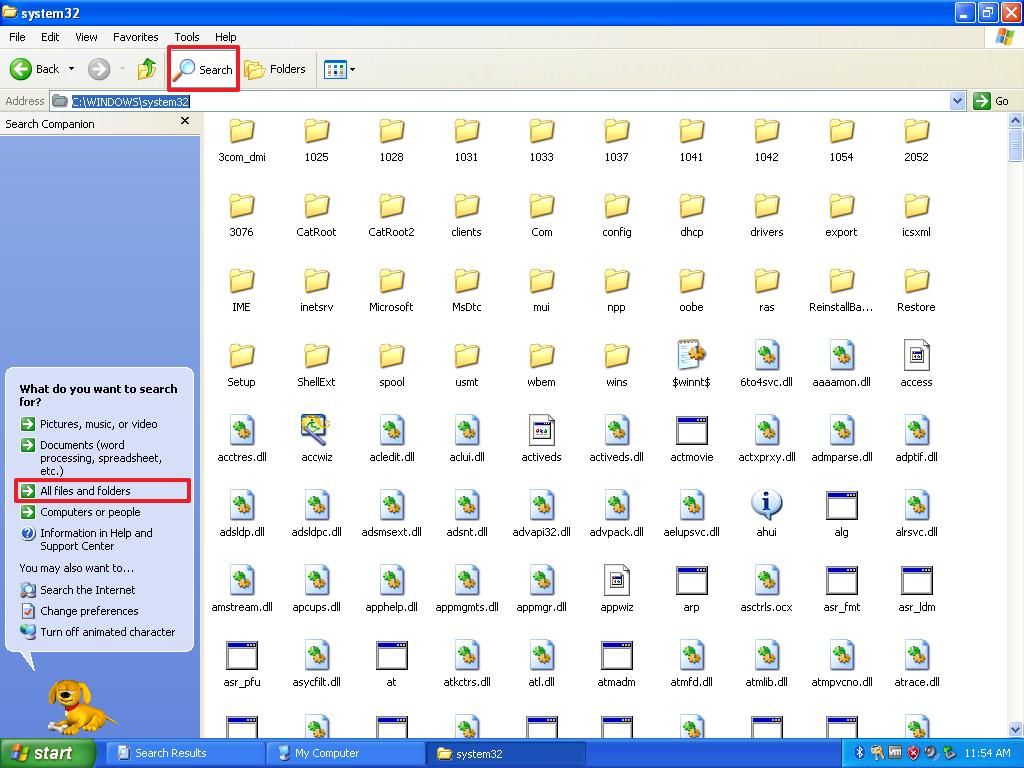The height and width of the screenshot is (768, 1024).
Task: Open the accwiz wizard icon
Action: click(x=316, y=430)
